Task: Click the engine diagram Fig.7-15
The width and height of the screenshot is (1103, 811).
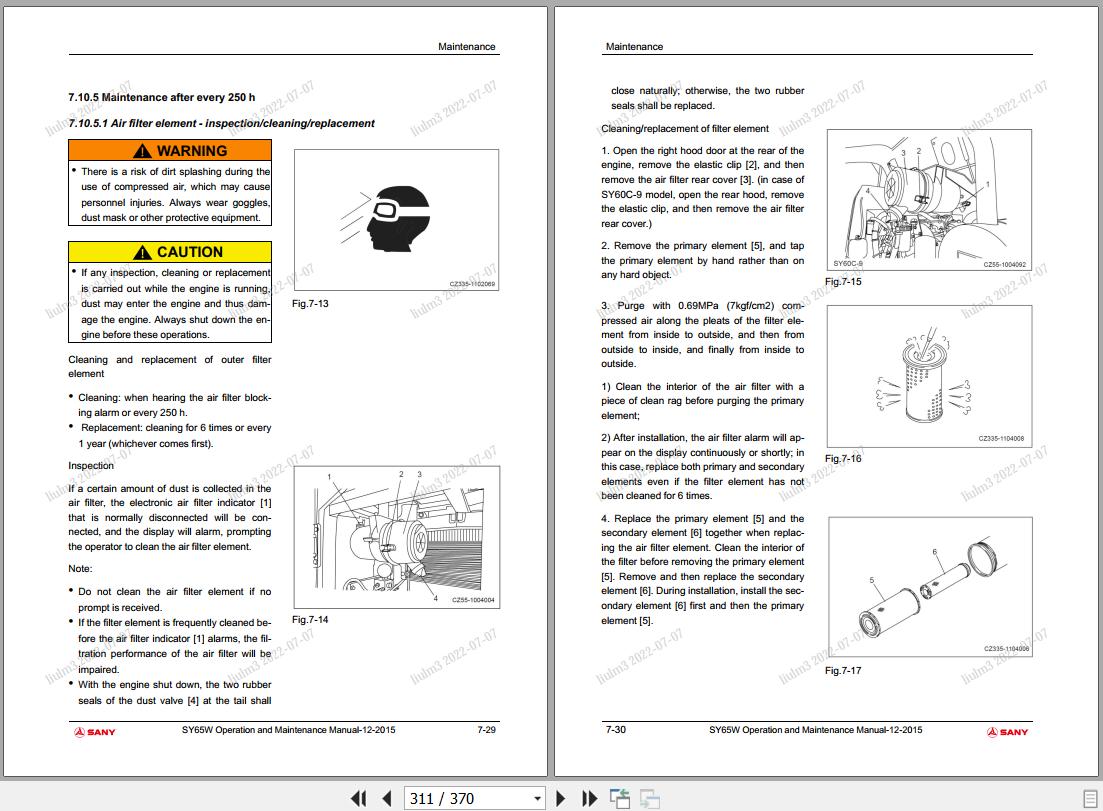Action: [x=929, y=200]
